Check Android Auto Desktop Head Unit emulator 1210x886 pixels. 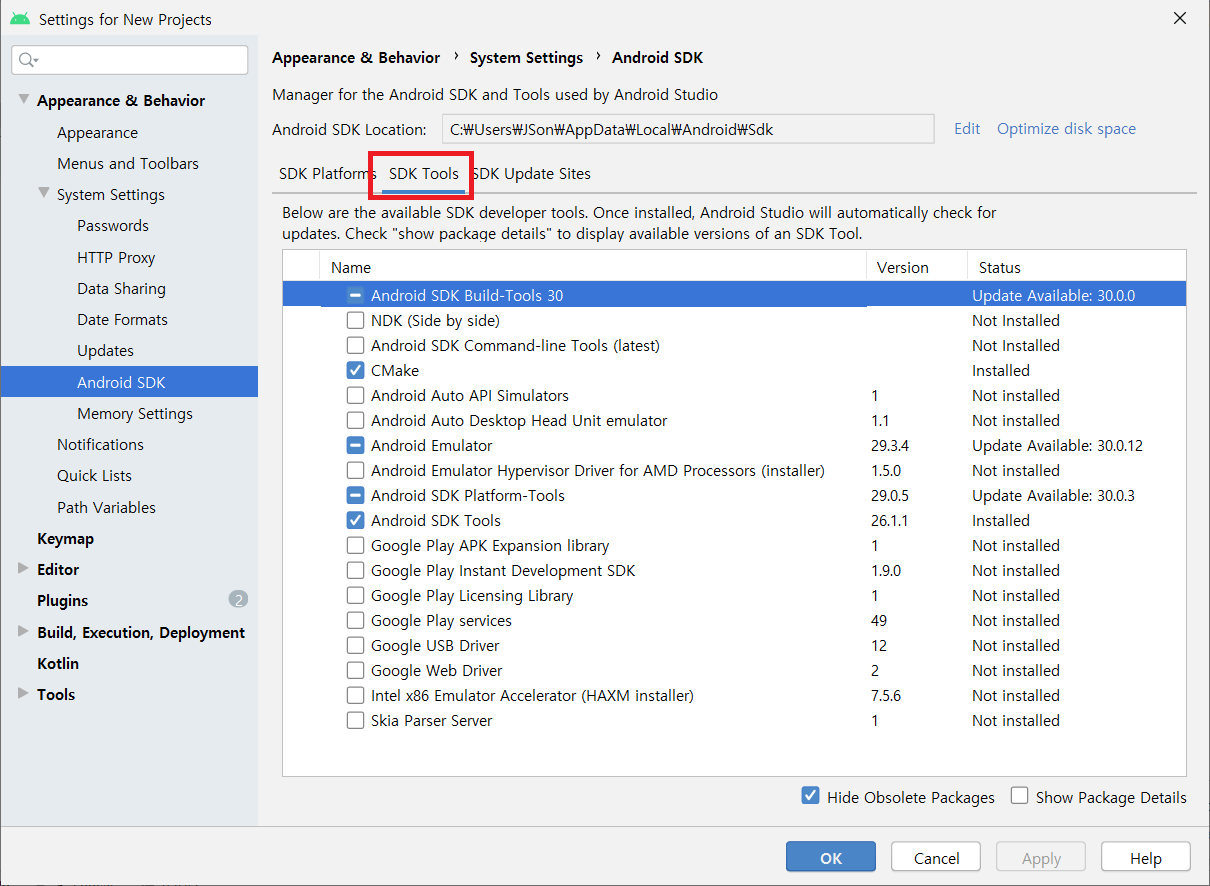point(355,421)
